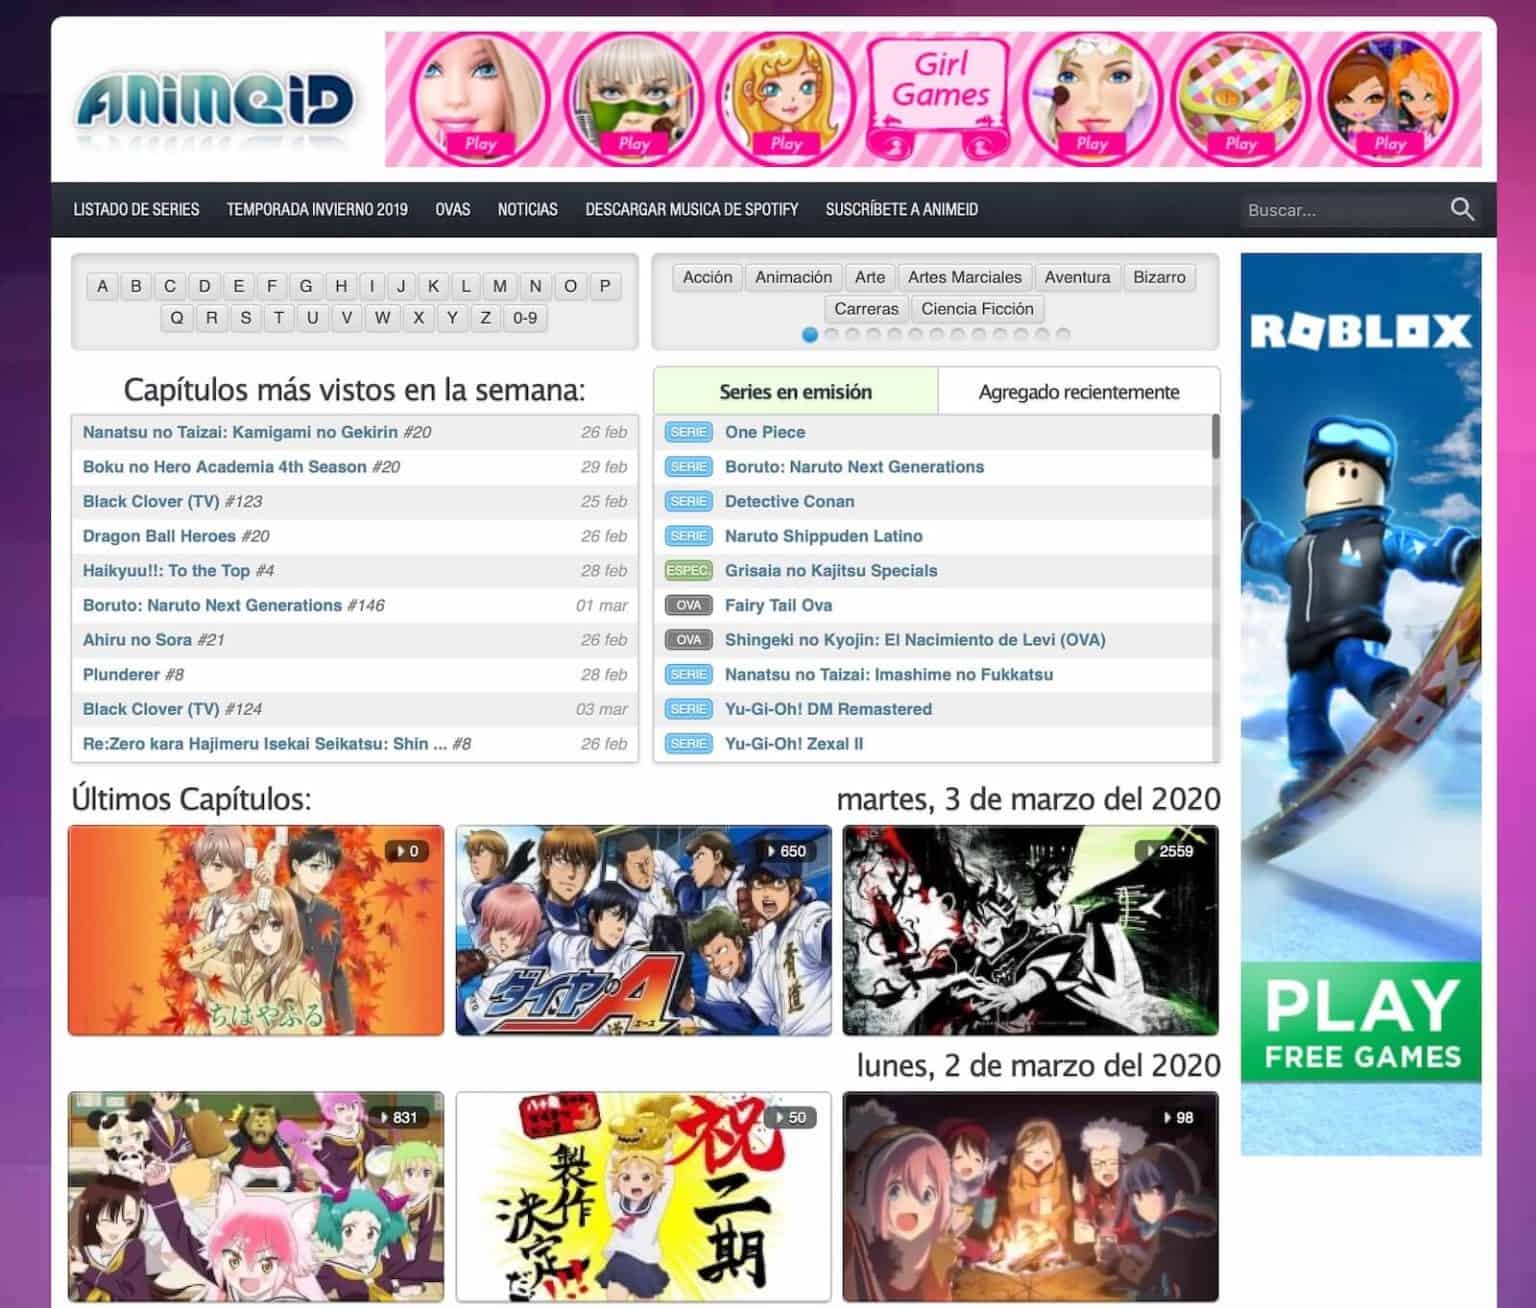Click the series list scrollbar thumb
Screen dimensions: 1536x1308
pos(1215,436)
